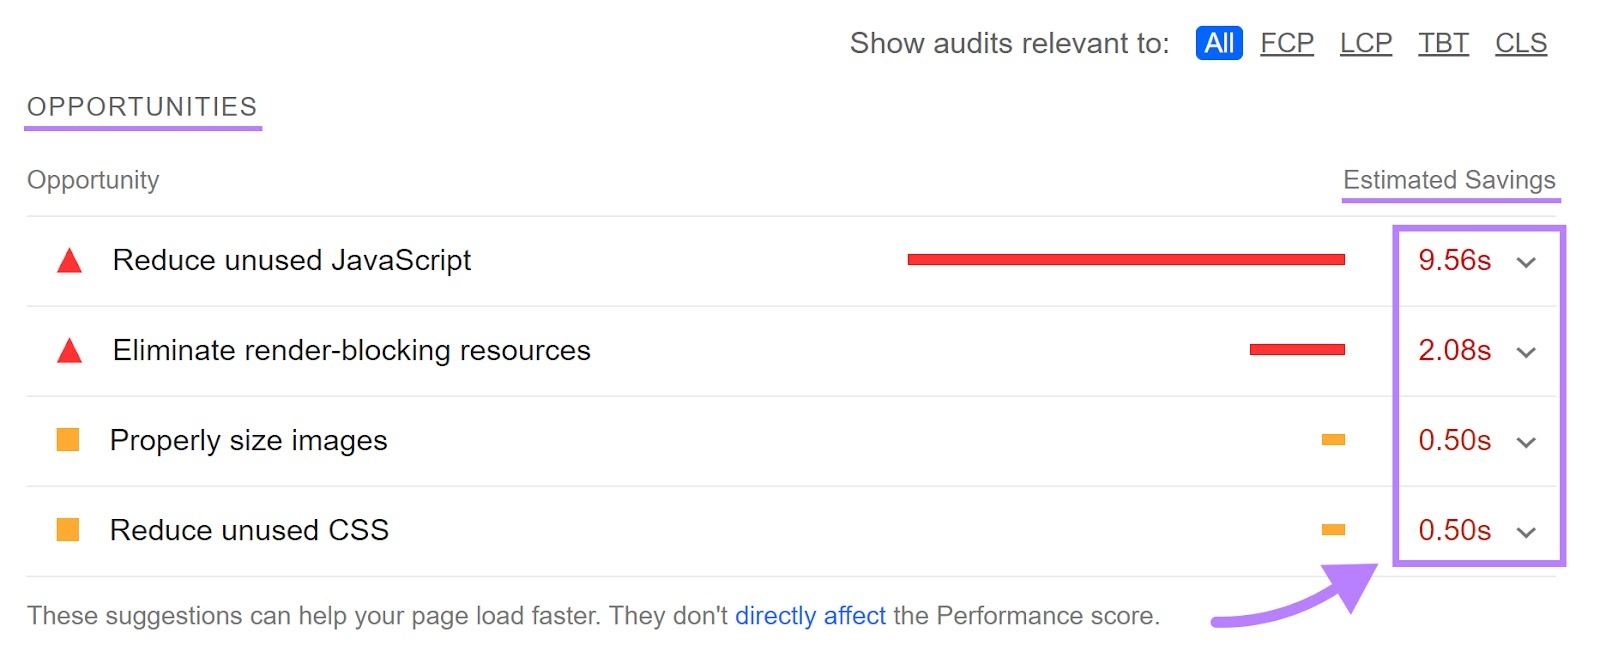Image resolution: width=1600 pixels, height=657 pixels.
Task: Expand the Properly size images chevron
Action: [x=1526, y=442]
